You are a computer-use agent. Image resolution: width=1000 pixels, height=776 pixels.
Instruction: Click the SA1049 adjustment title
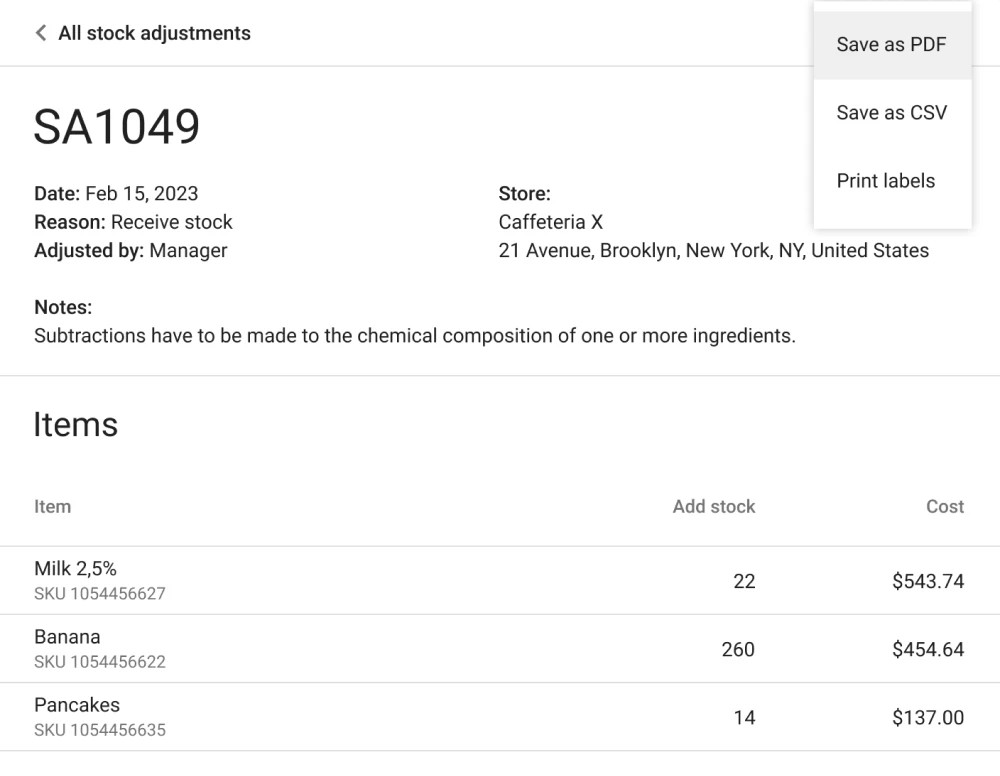coord(117,127)
